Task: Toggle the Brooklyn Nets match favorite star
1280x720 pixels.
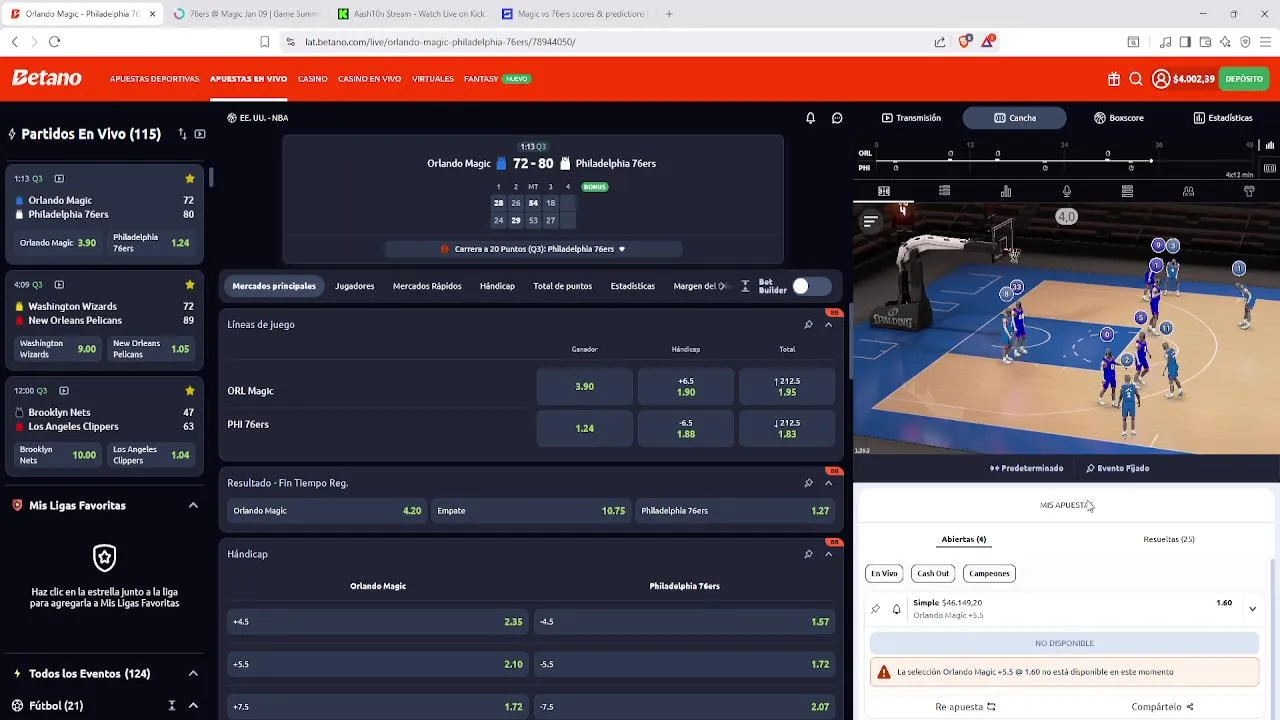Action: [x=190, y=391]
